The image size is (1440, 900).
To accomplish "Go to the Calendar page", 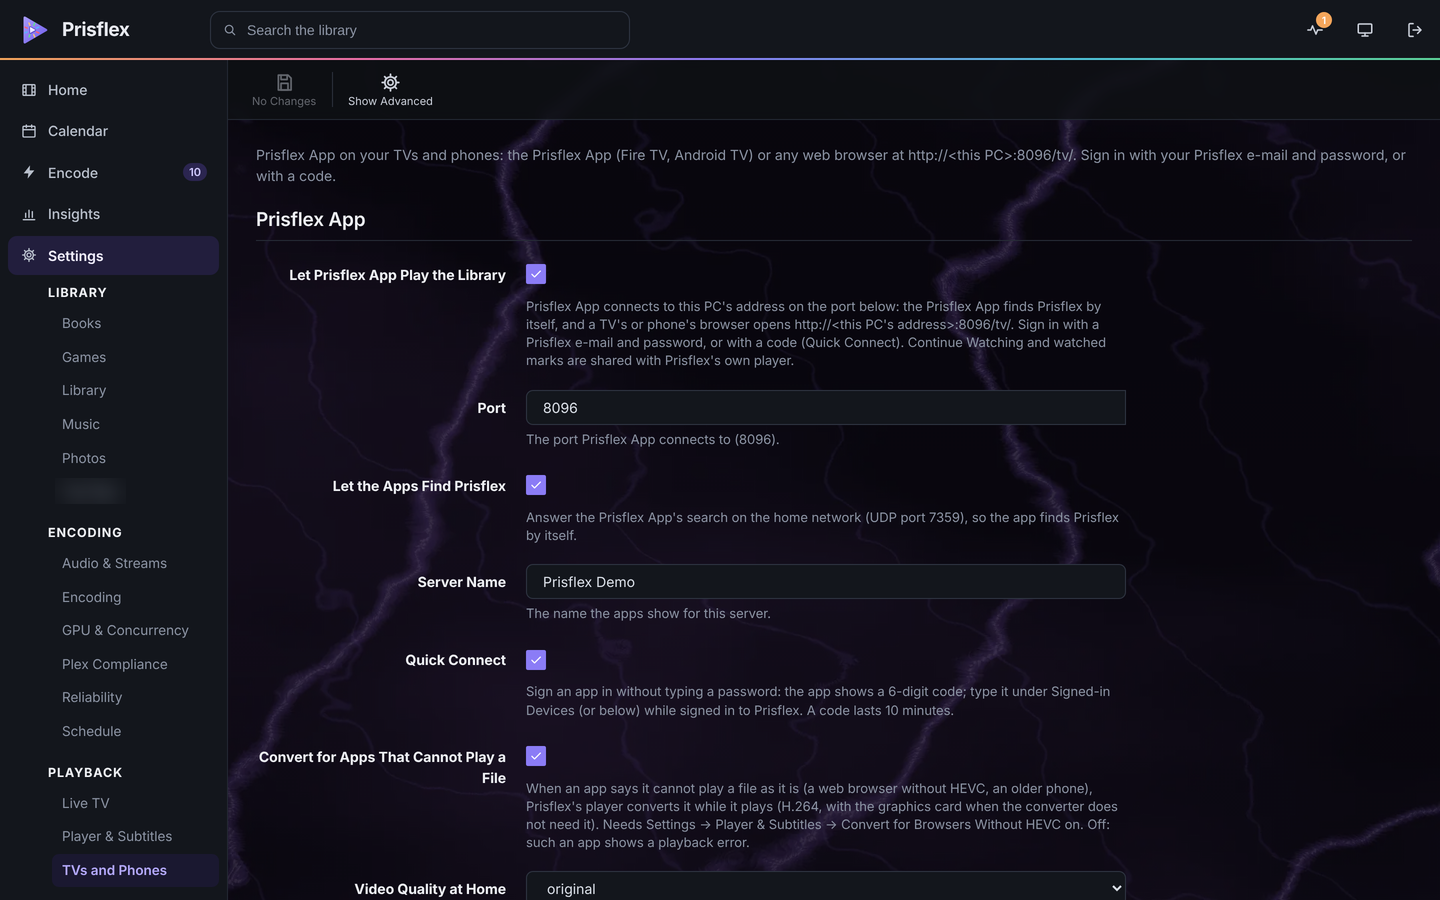I will pyautogui.click(x=113, y=131).
